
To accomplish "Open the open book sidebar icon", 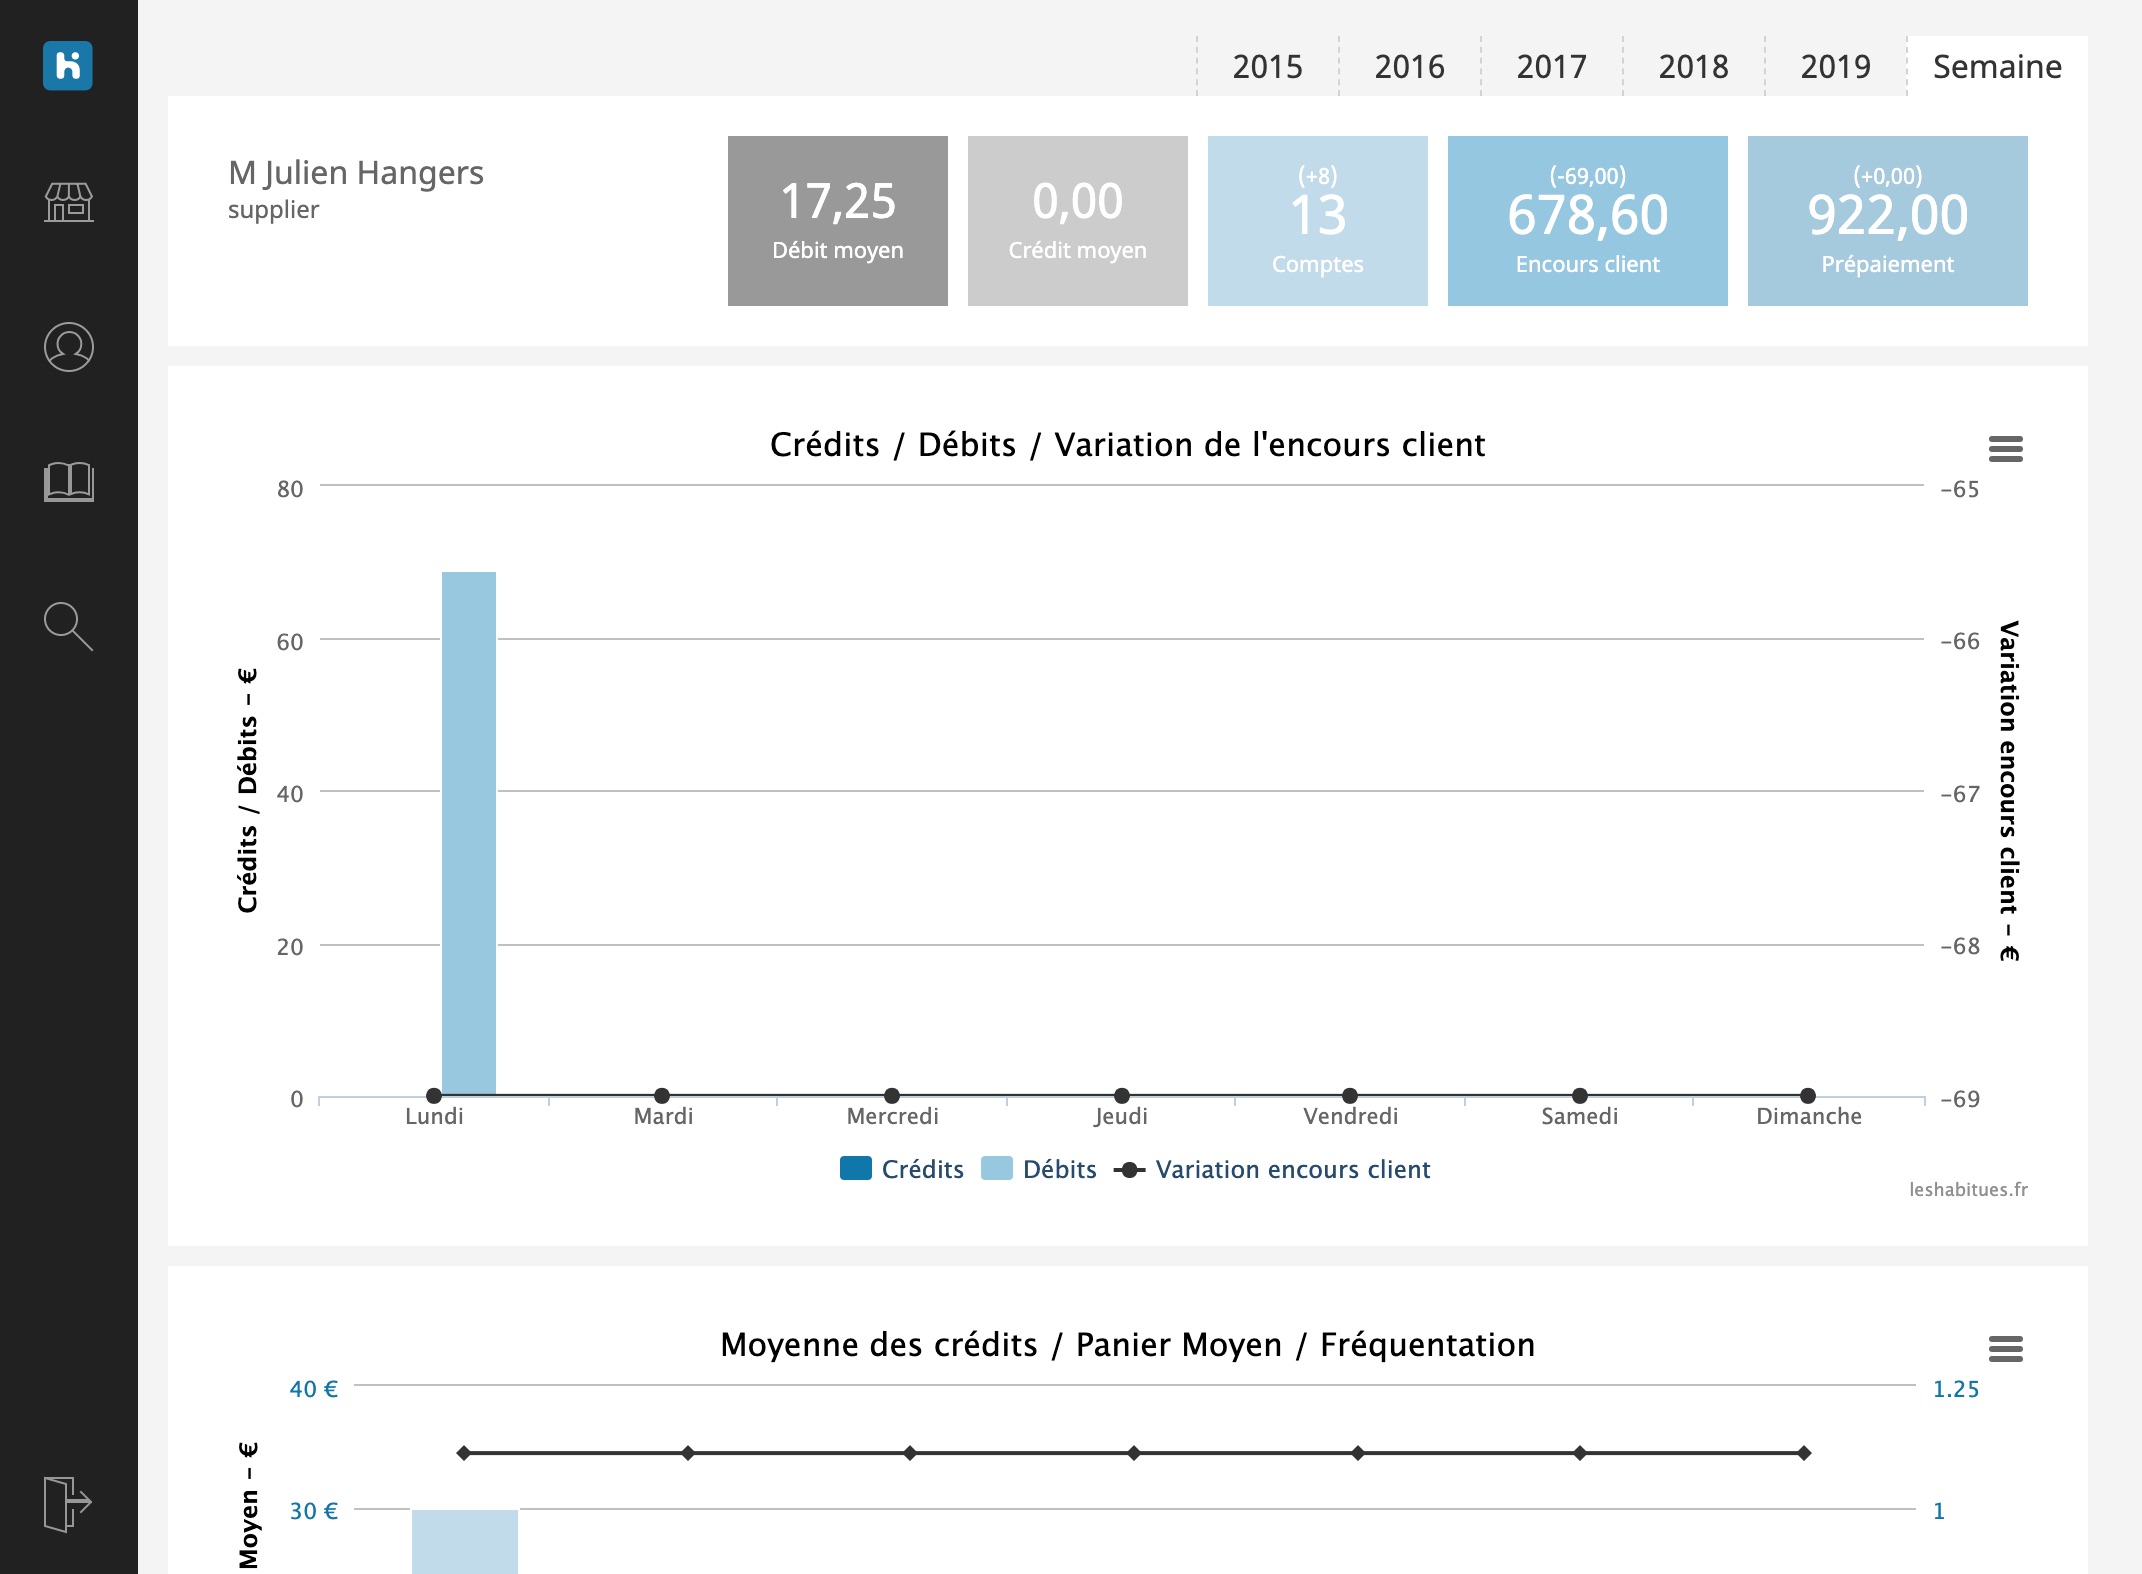I will [69, 482].
